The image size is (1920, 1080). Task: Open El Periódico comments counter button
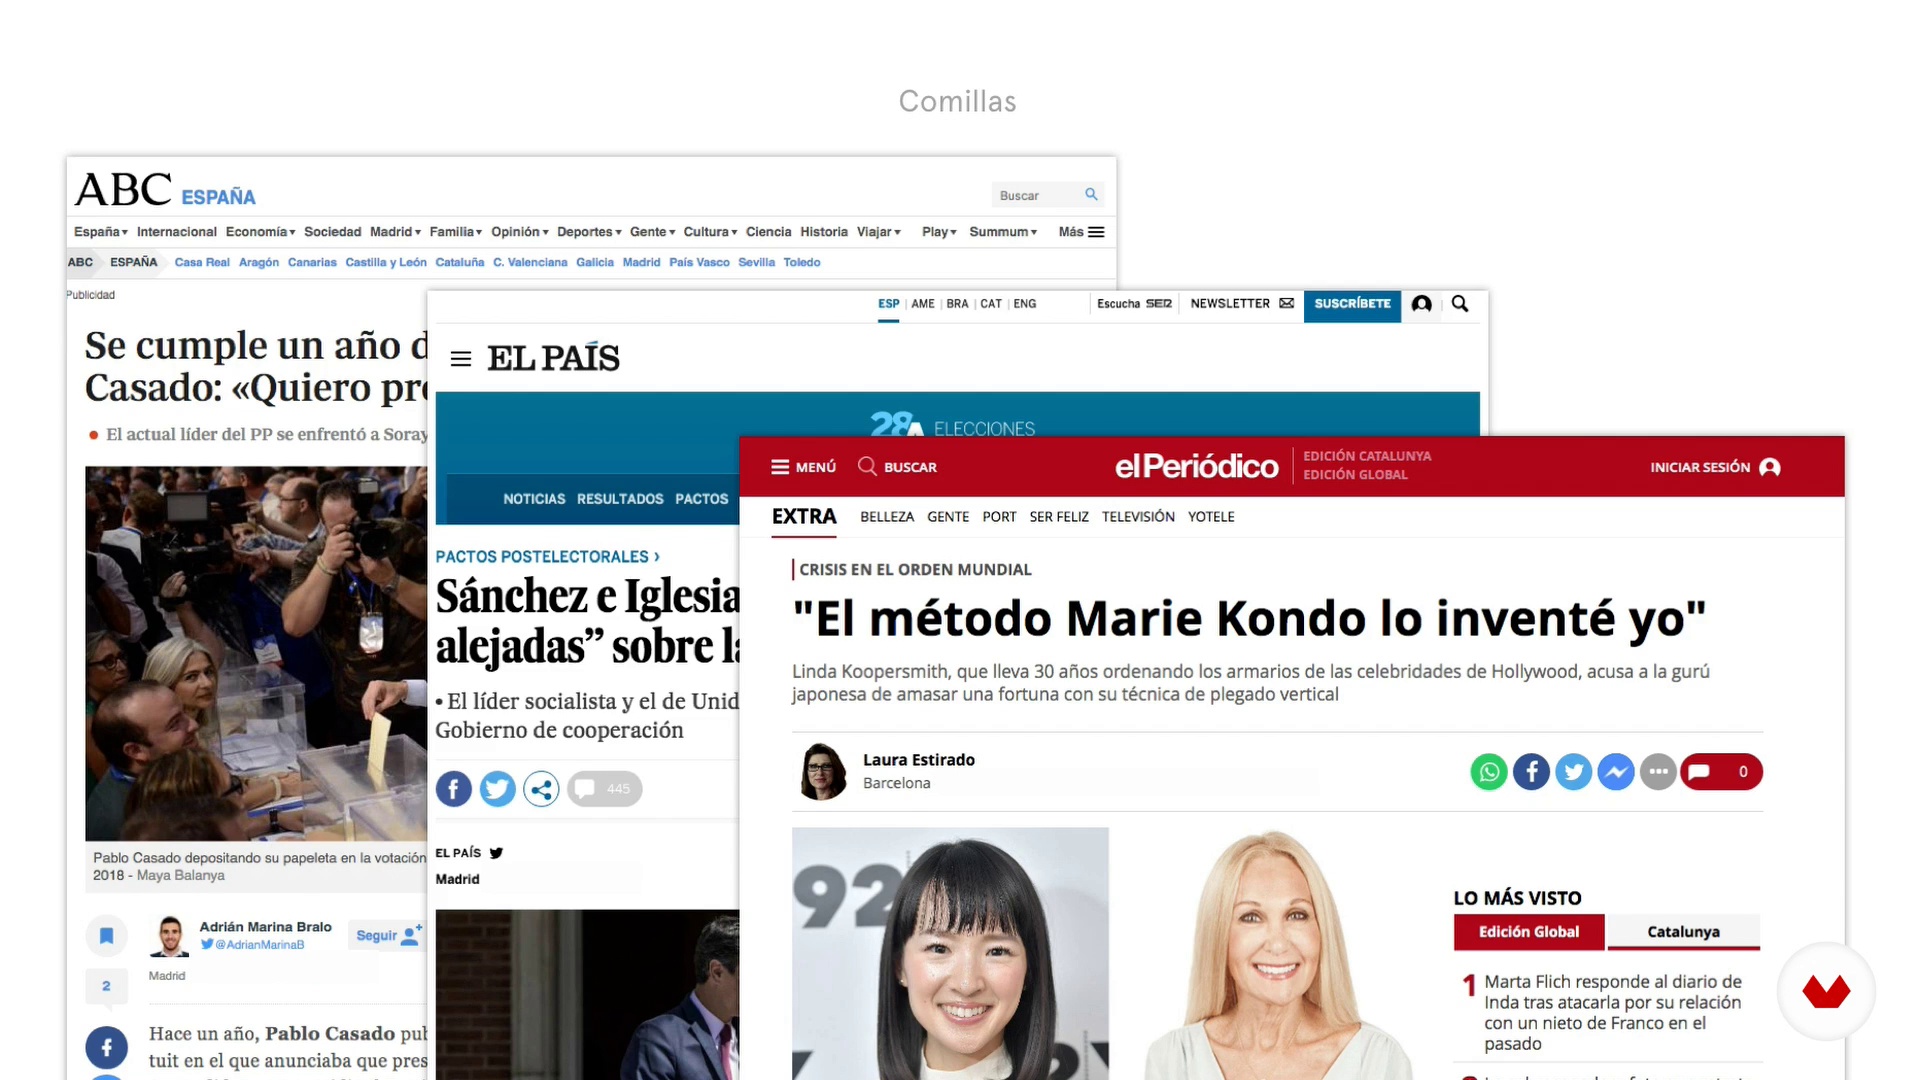1721,772
